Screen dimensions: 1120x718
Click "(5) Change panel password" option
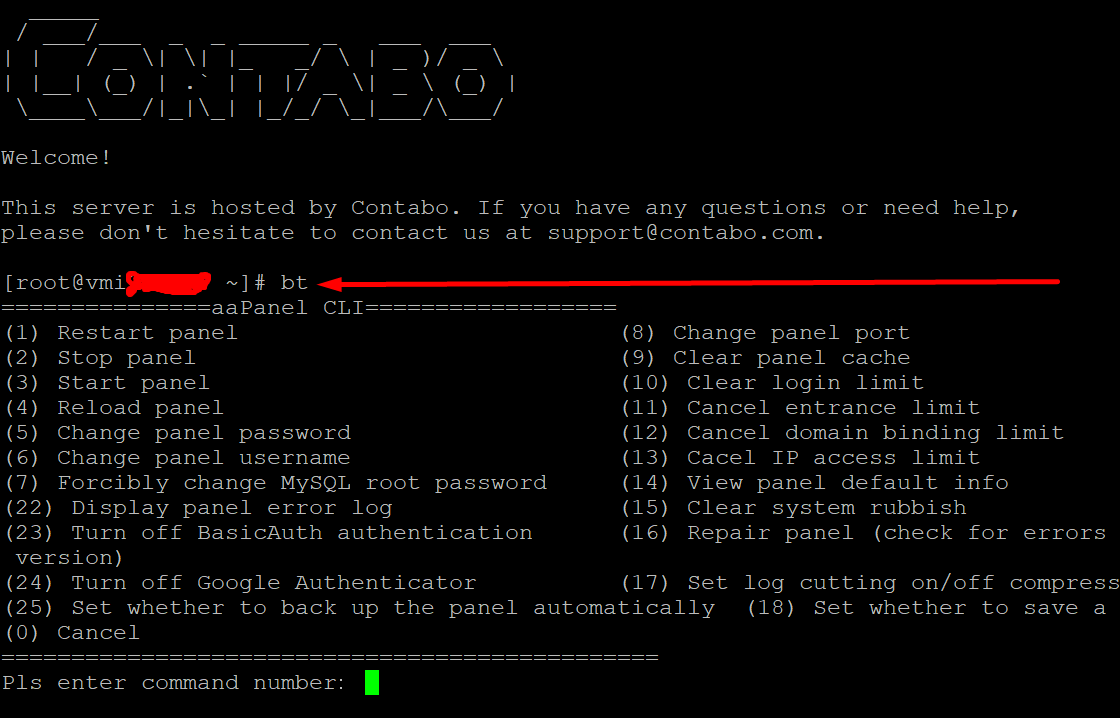click(x=177, y=433)
